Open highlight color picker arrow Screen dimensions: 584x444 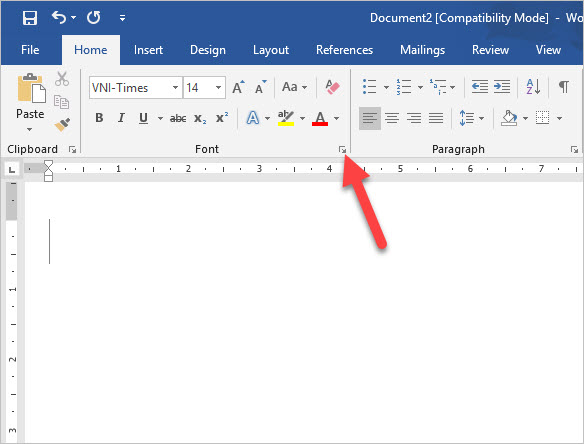pos(302,118)
